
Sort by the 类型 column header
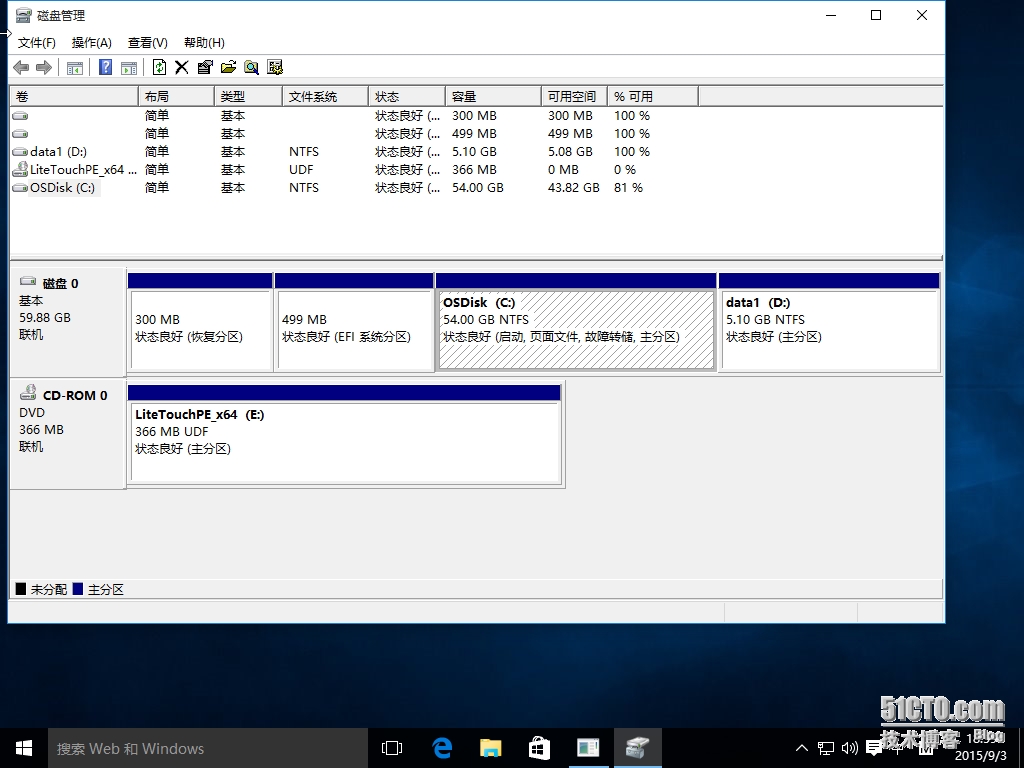(x=248, y=97)
